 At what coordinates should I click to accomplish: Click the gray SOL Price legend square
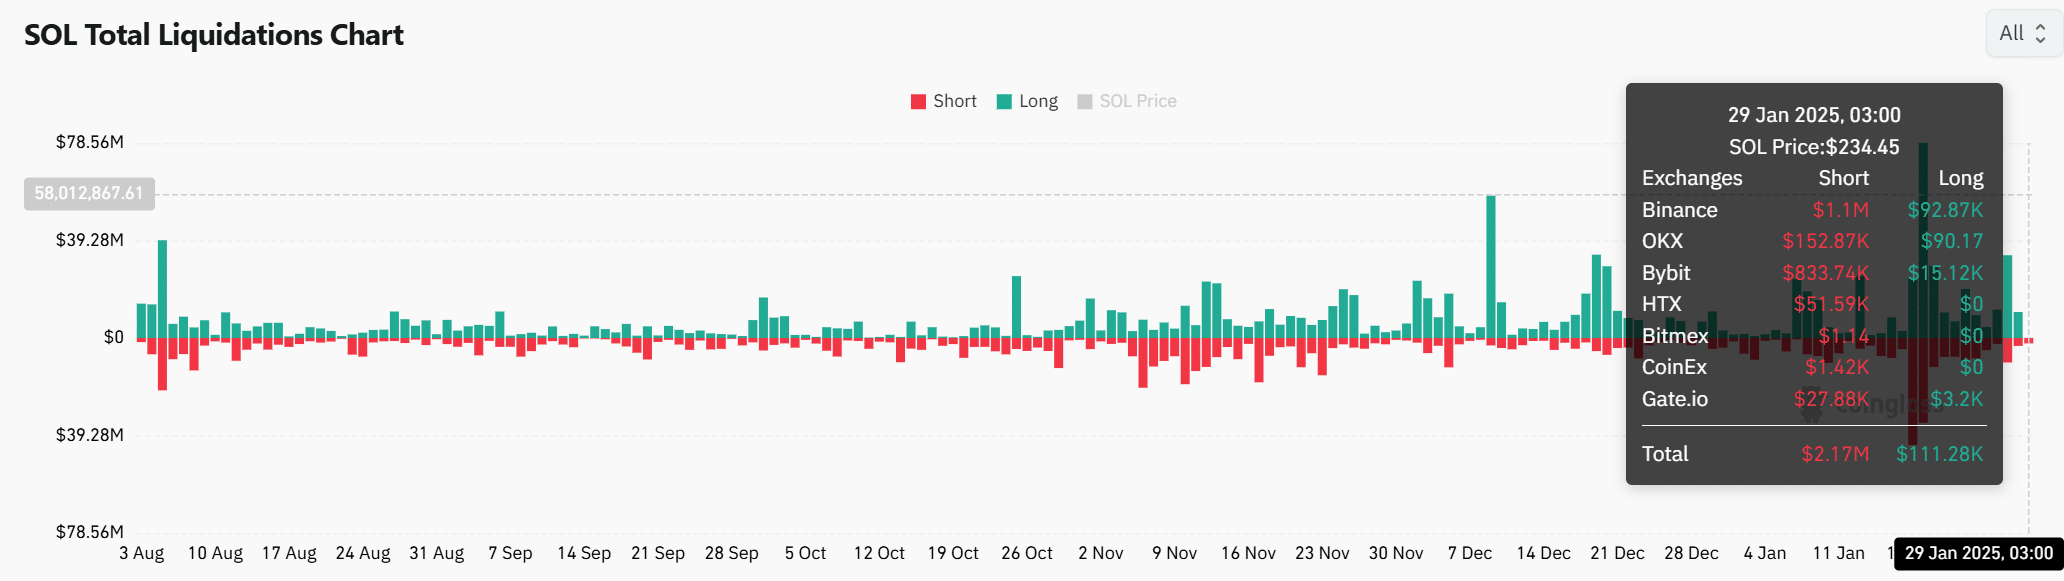[x=1084, y=101]
